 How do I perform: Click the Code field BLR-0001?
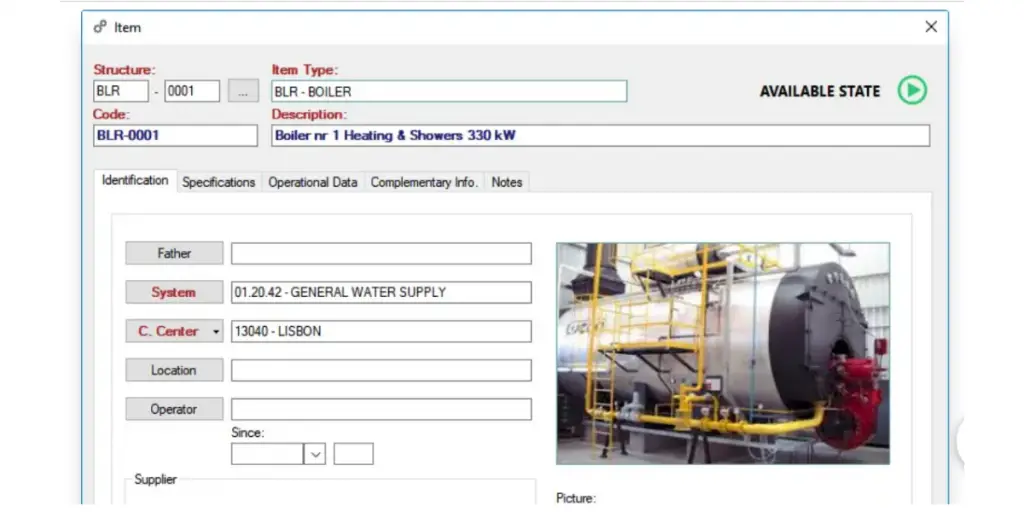pyautogui.click(x=176, y=136)
